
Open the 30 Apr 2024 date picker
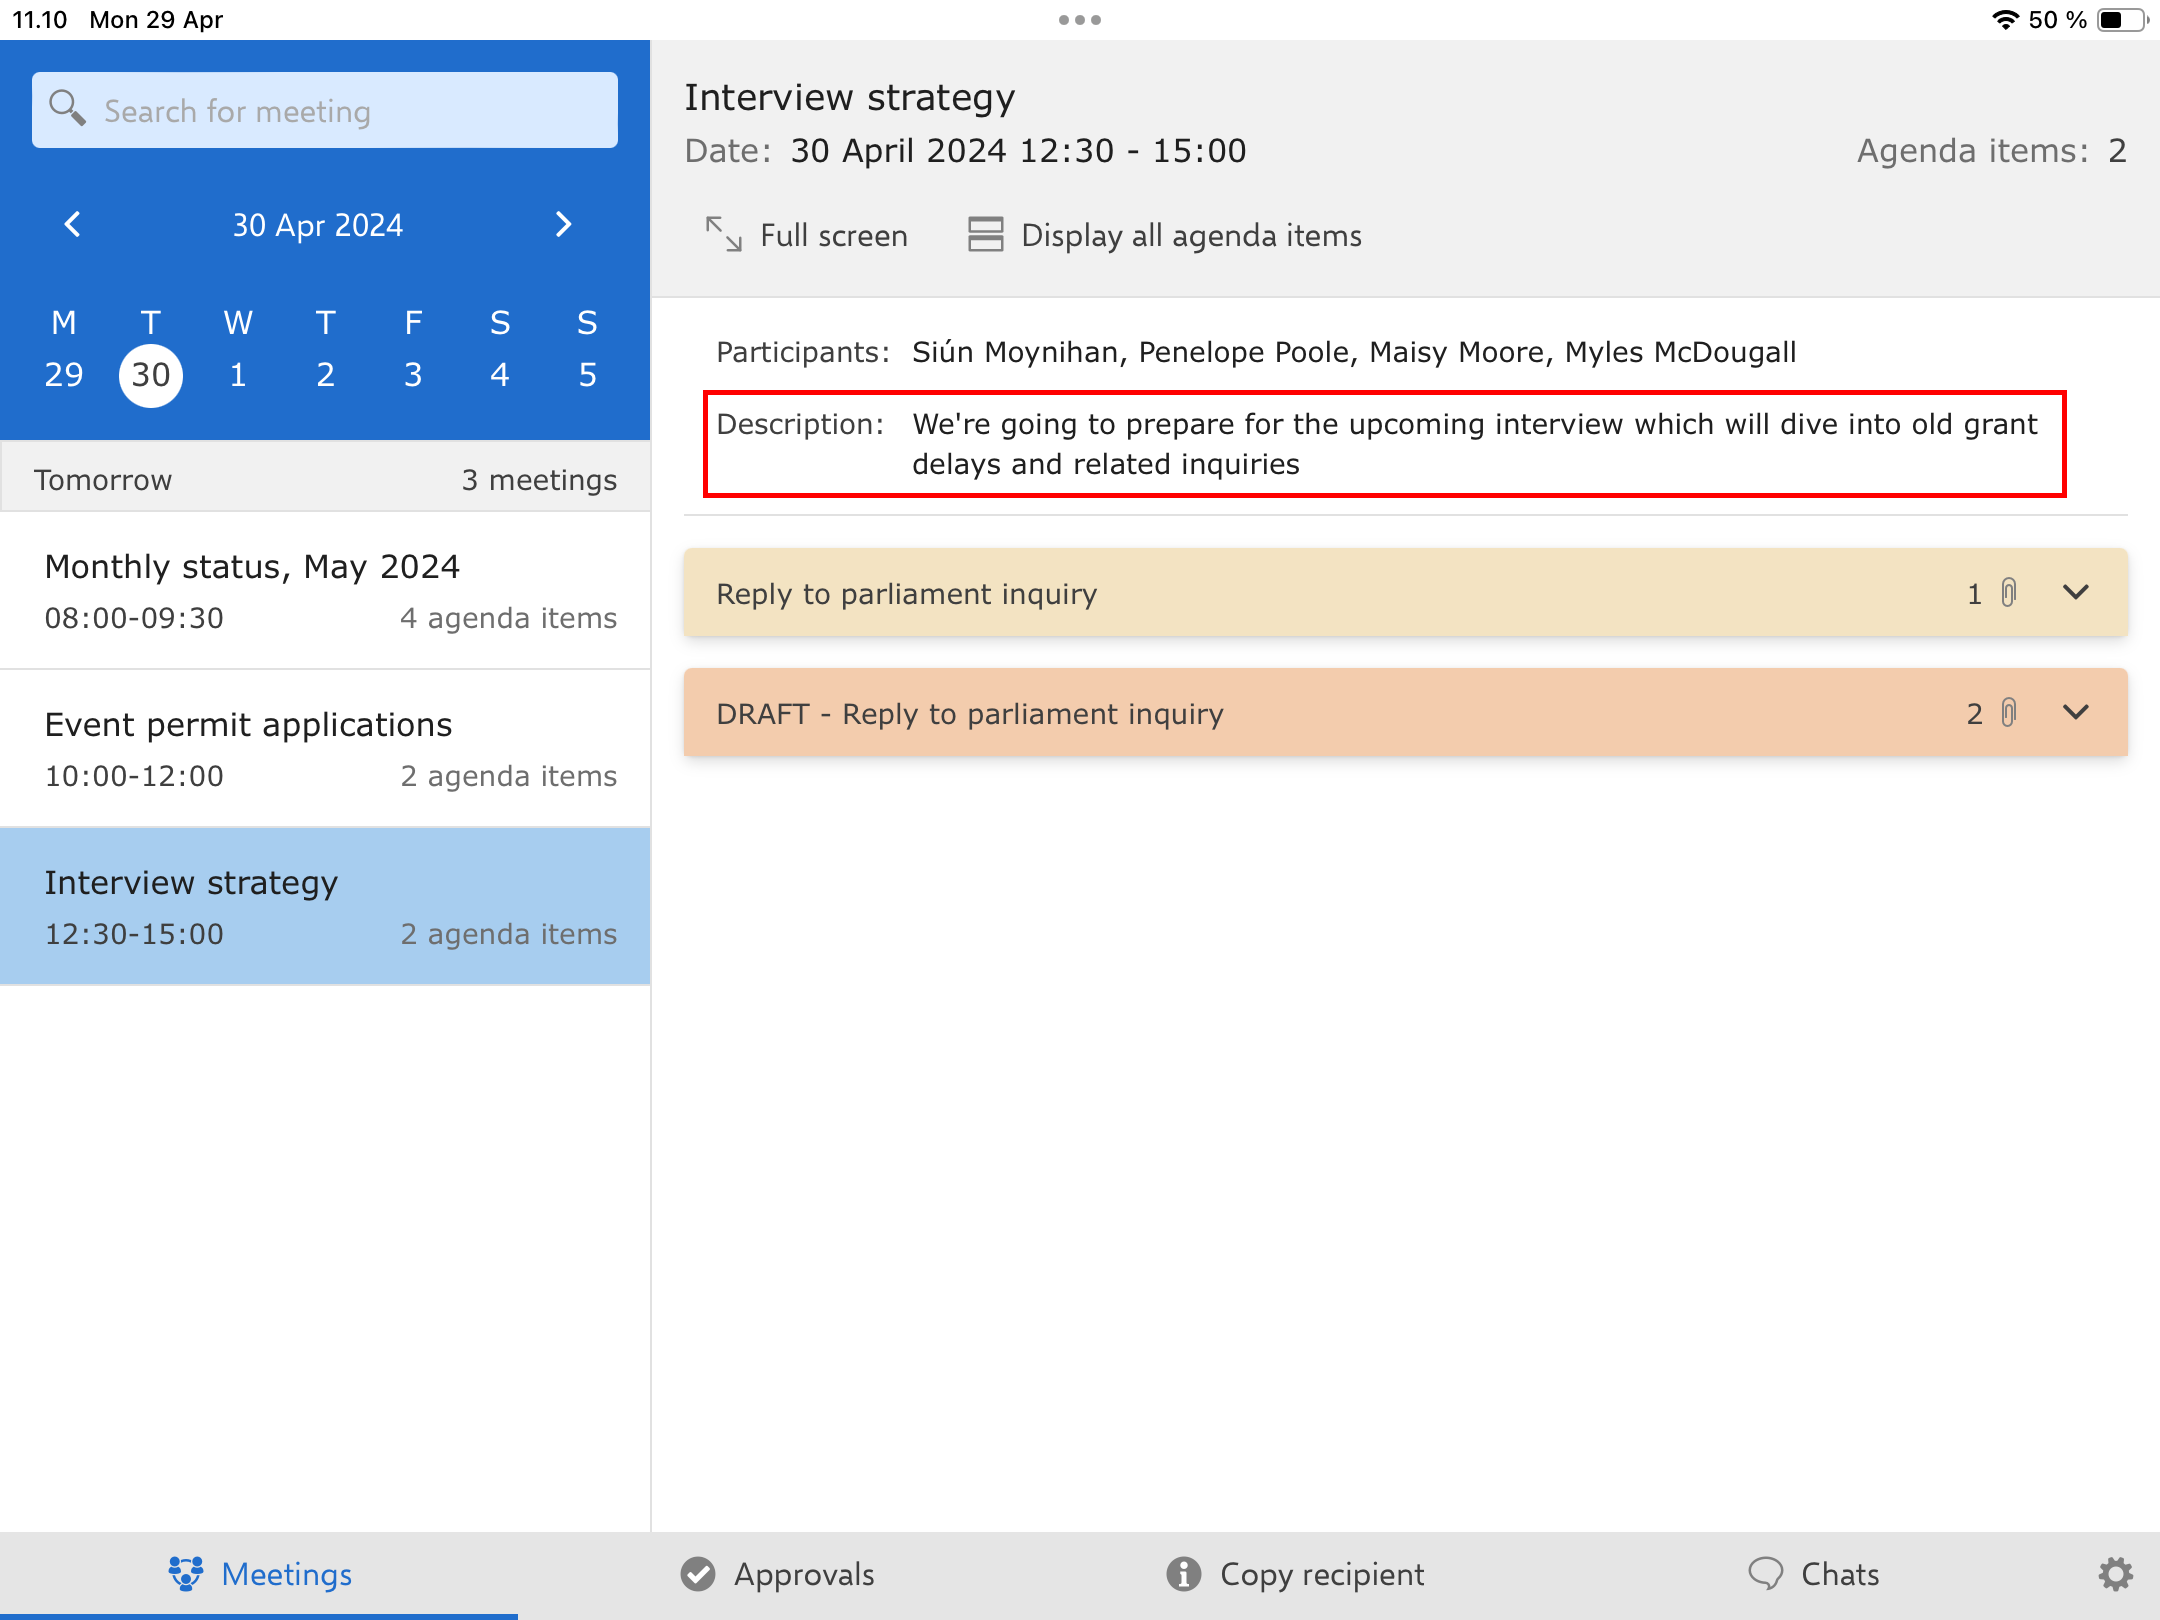pos(318,225)
